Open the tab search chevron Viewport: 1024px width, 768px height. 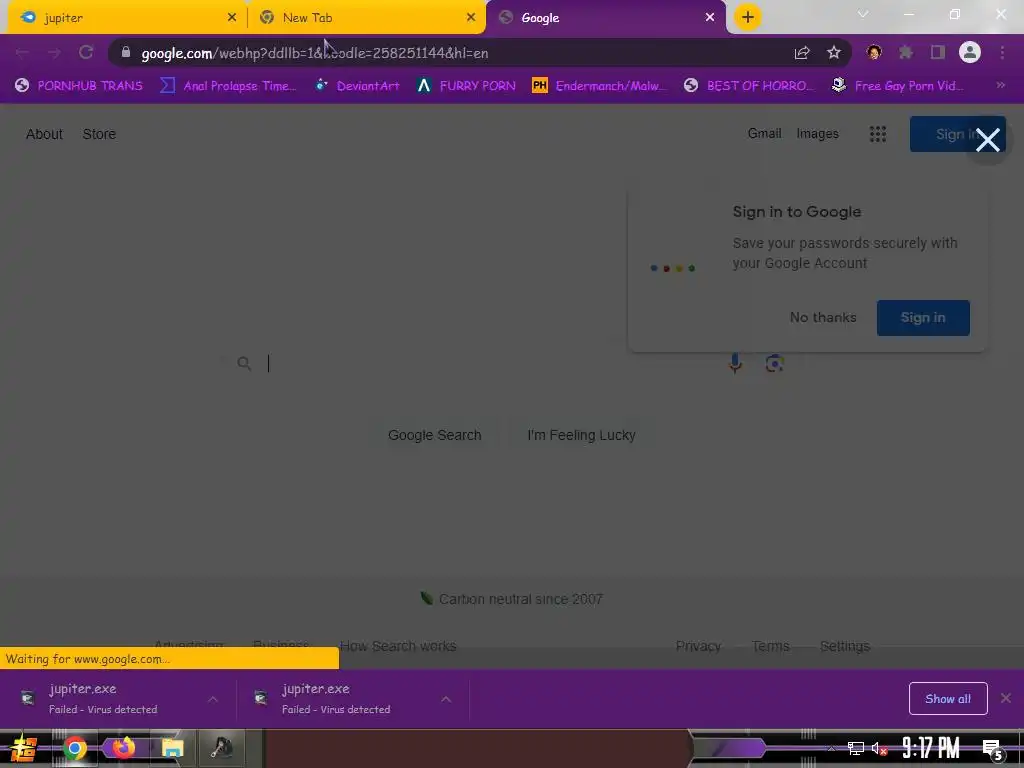coord(863,14)
